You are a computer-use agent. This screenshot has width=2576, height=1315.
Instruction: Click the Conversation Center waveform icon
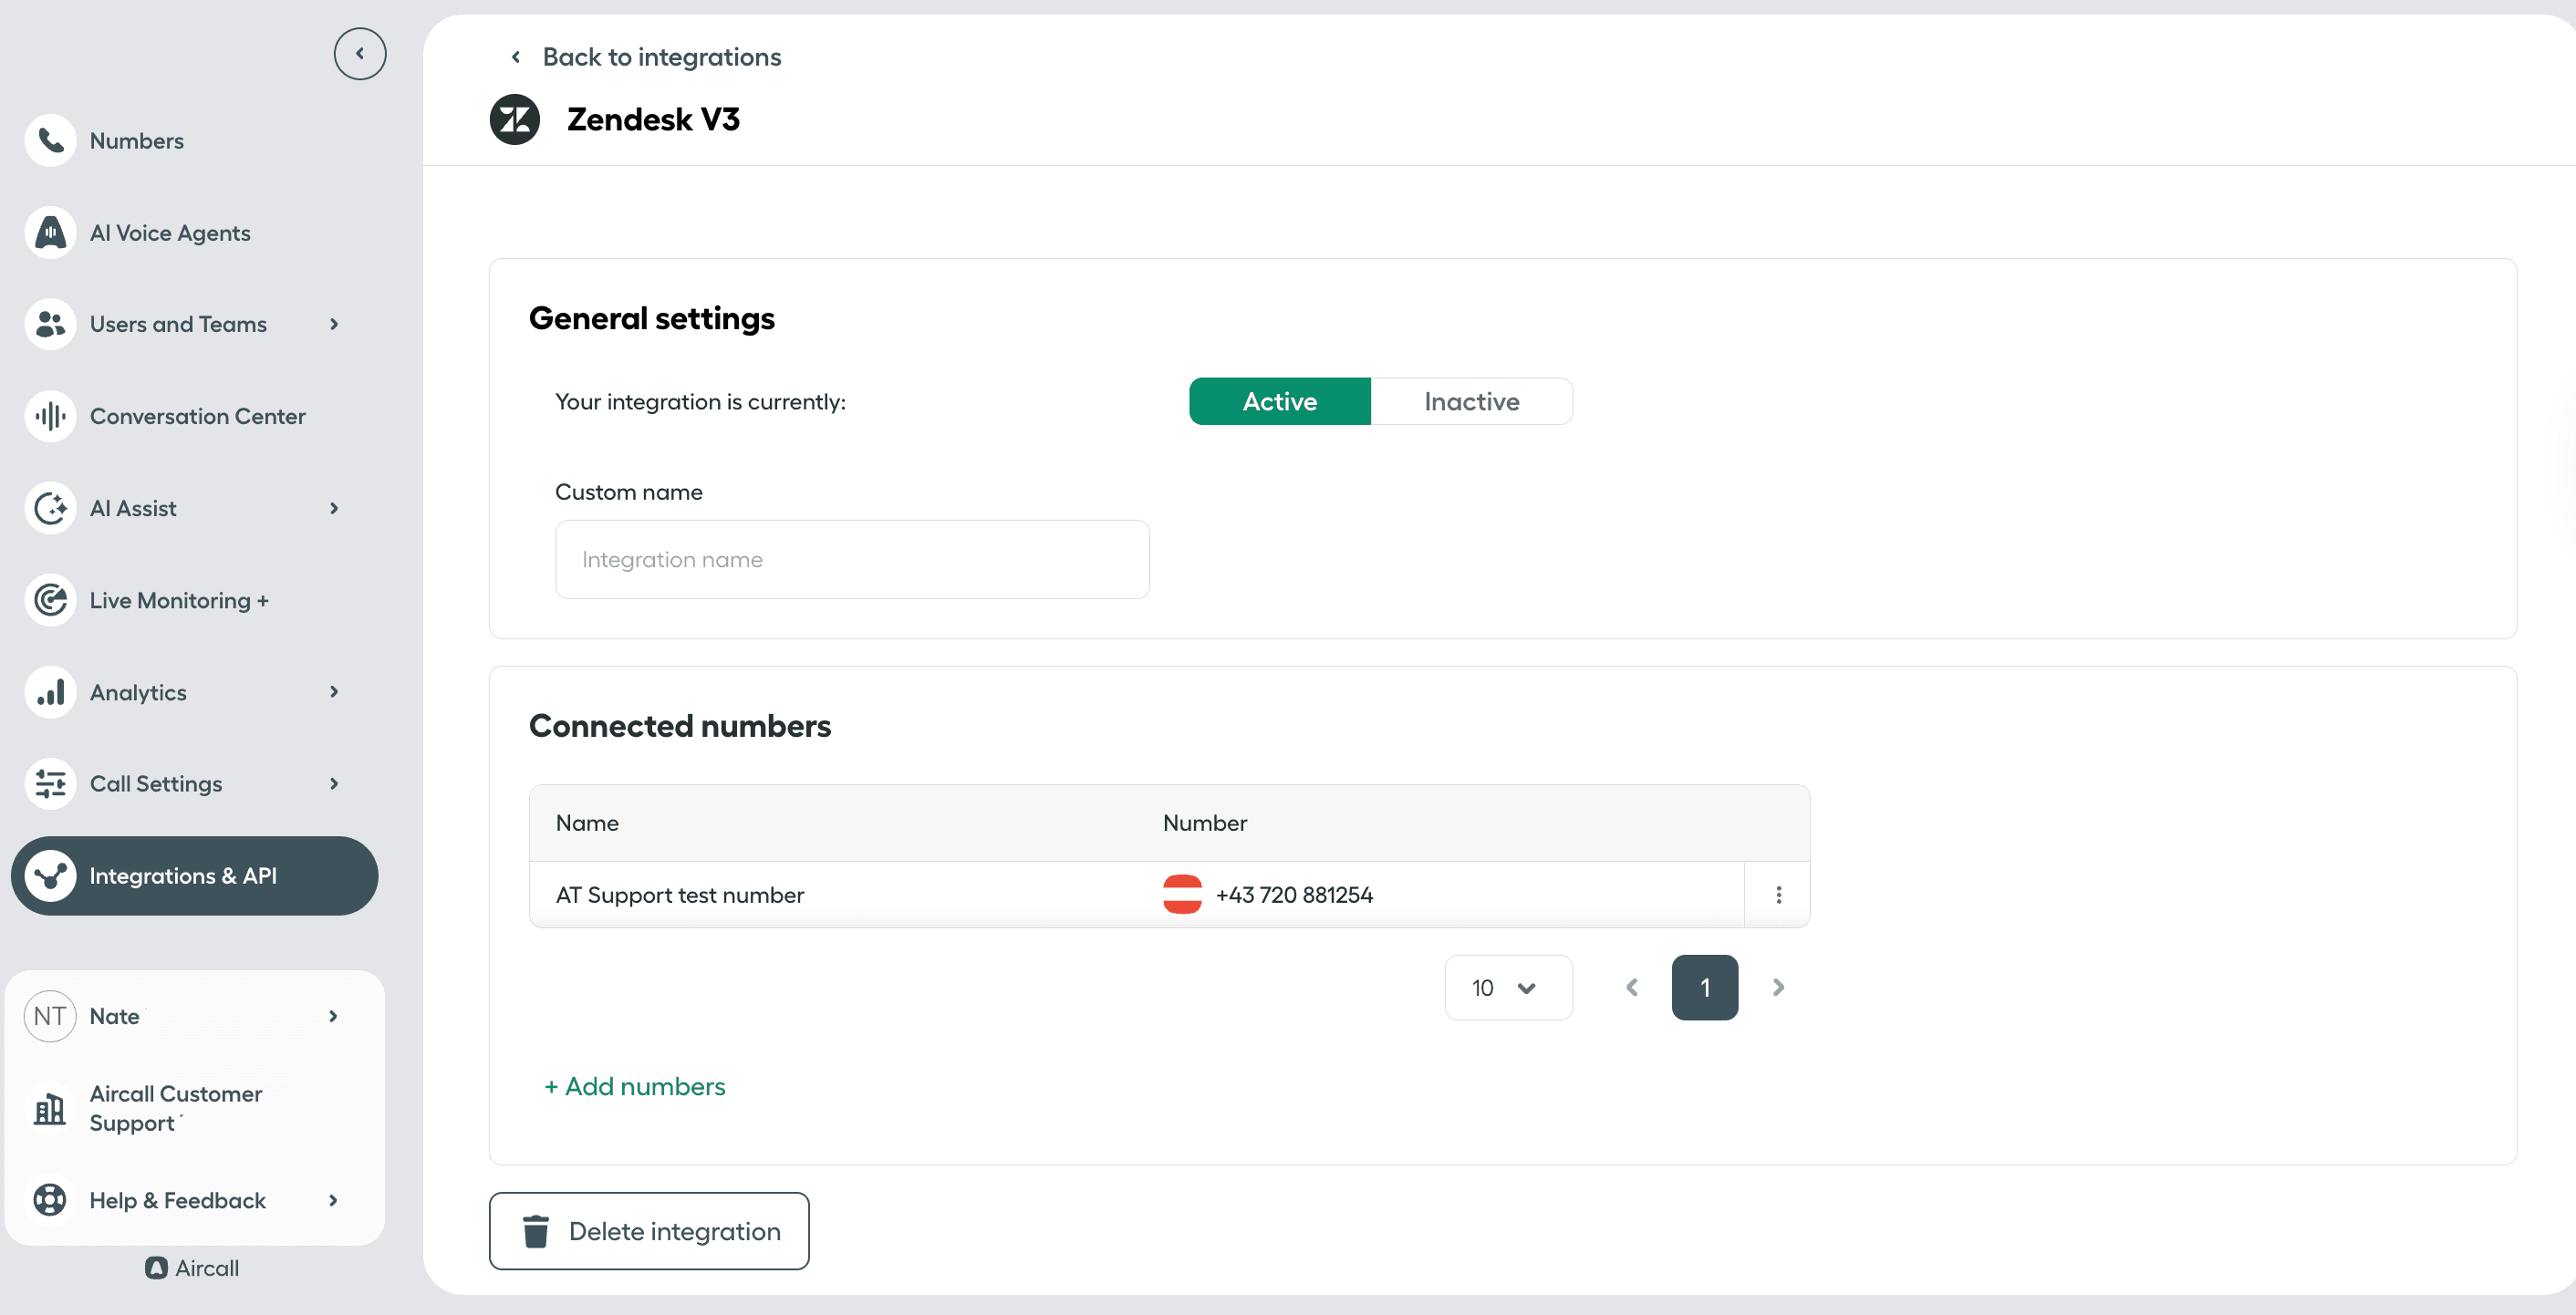click(50, 416)
